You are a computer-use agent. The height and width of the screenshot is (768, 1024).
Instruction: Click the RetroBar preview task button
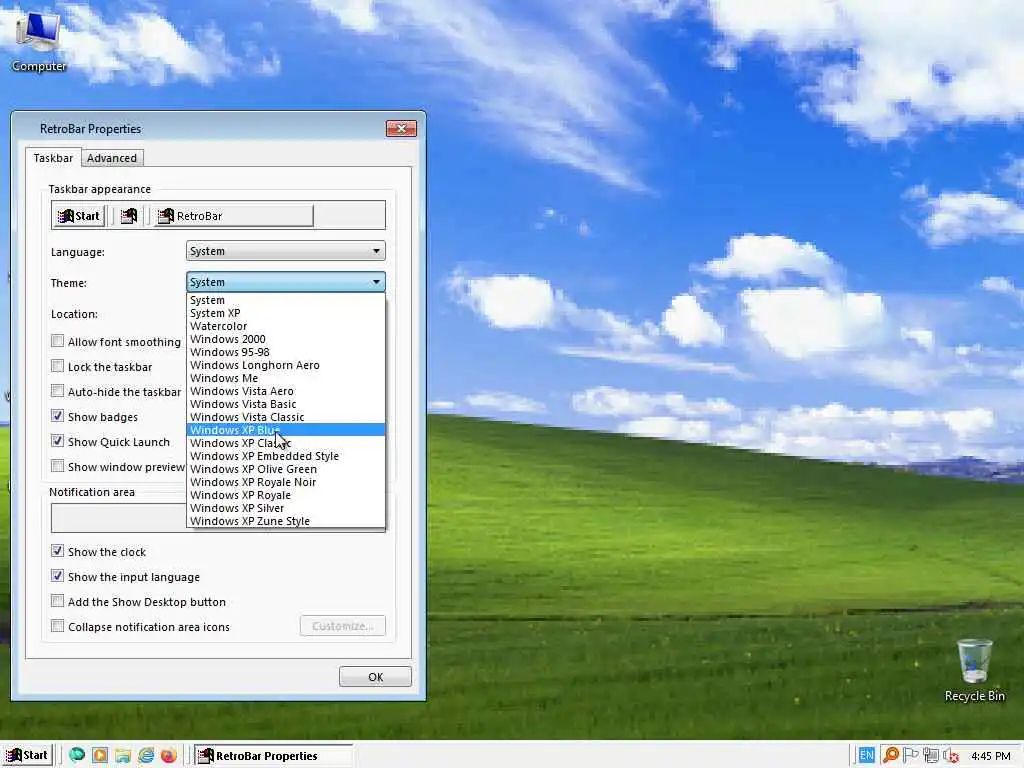[234, 216]
